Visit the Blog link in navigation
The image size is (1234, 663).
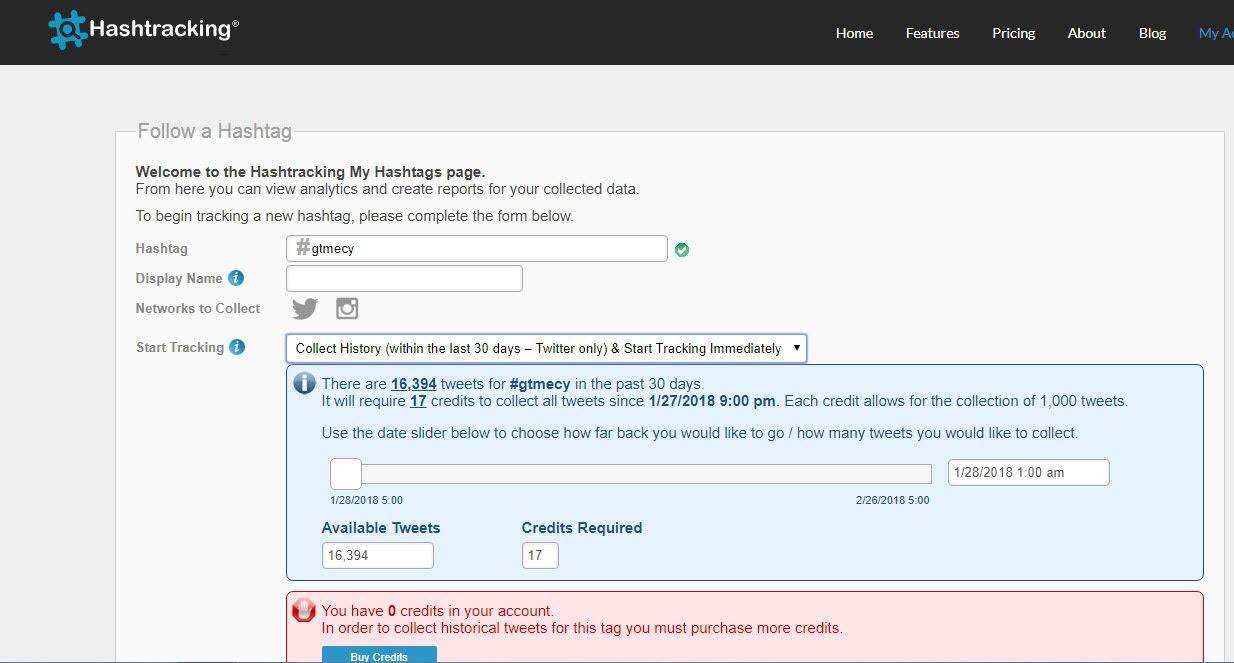click(x=1152, y=33)
